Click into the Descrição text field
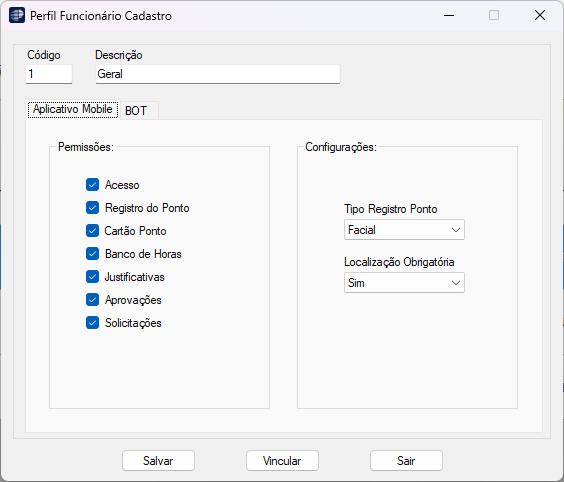The image size is (564, 482). (218, 74)
